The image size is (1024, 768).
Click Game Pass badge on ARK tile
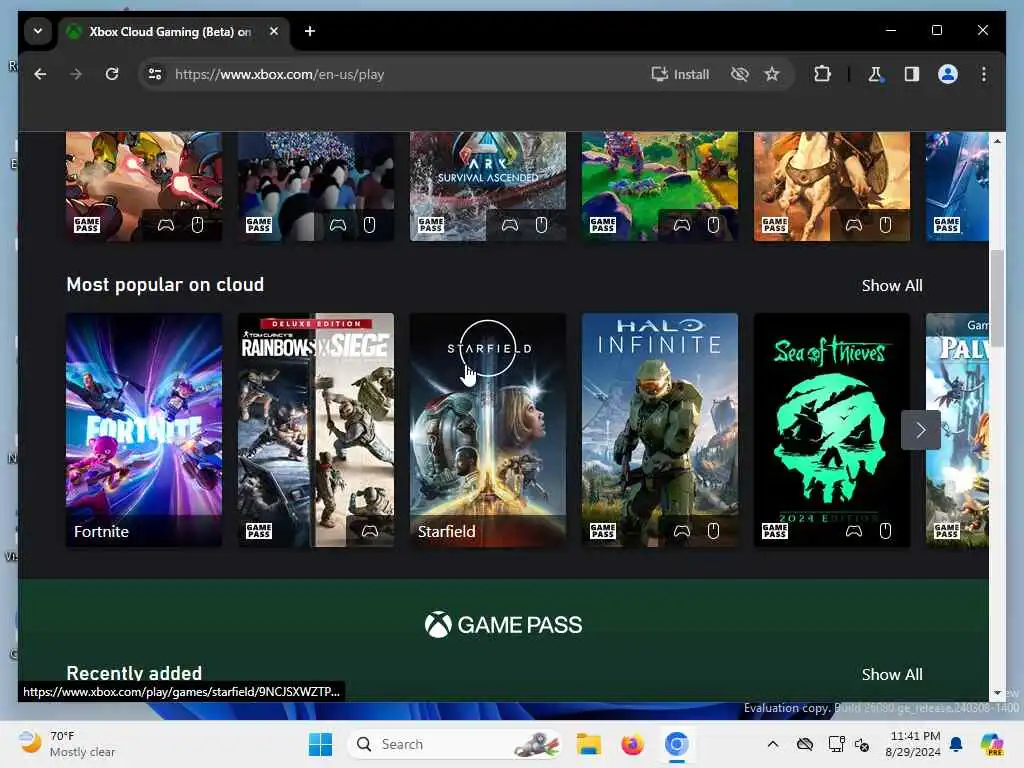tap(431, 225)
